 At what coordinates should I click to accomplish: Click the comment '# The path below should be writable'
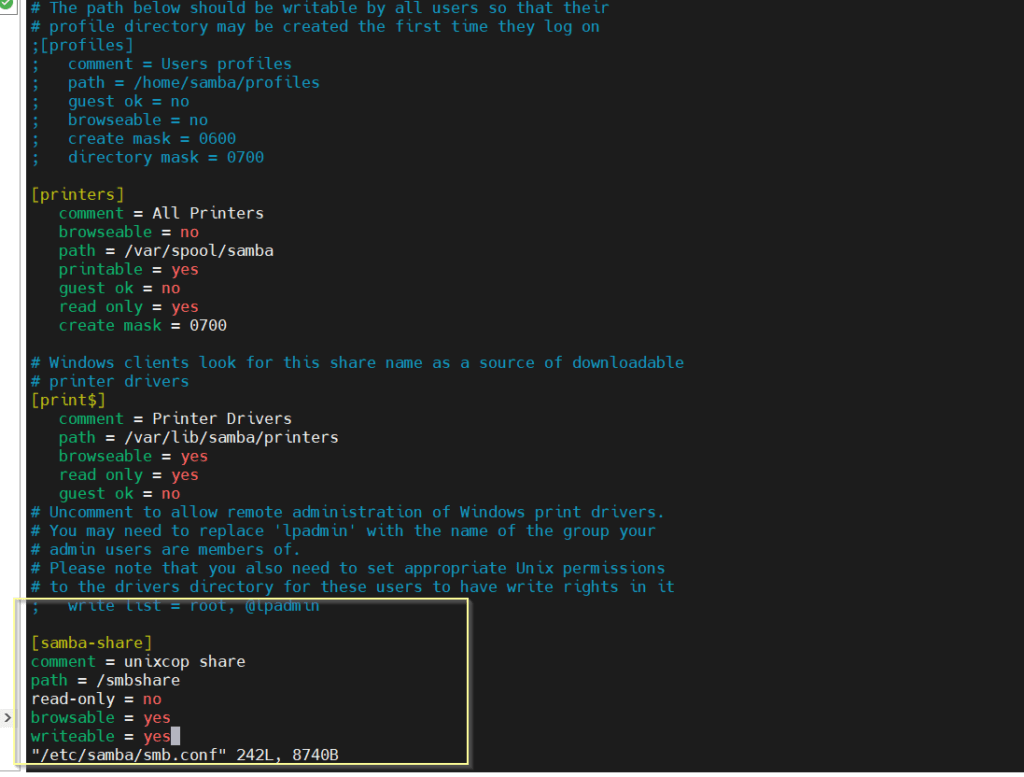pos(320,8)
